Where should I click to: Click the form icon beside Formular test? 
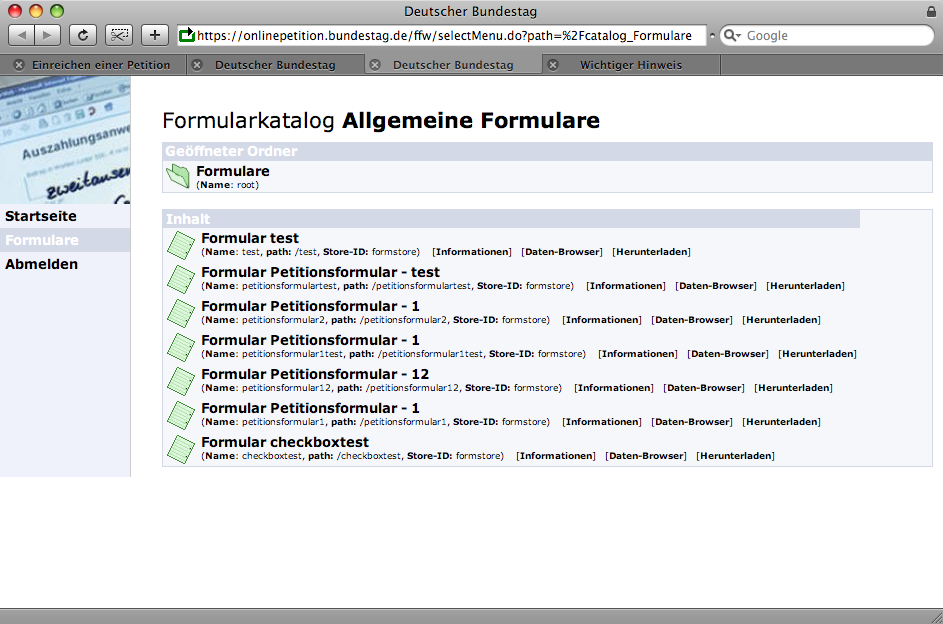(x=180, y=245)
